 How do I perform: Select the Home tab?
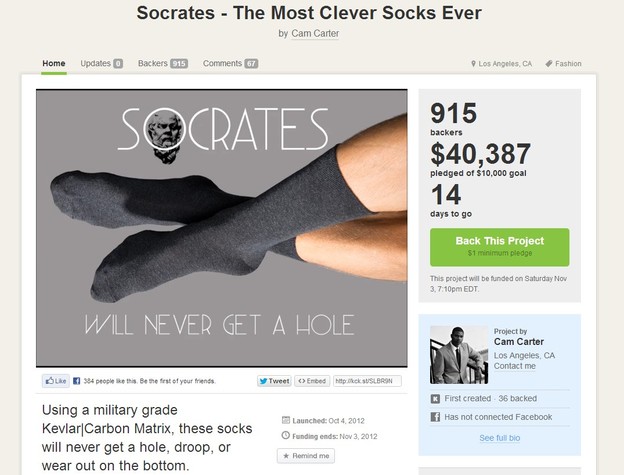pyautogui.click(x=54, y=64)
